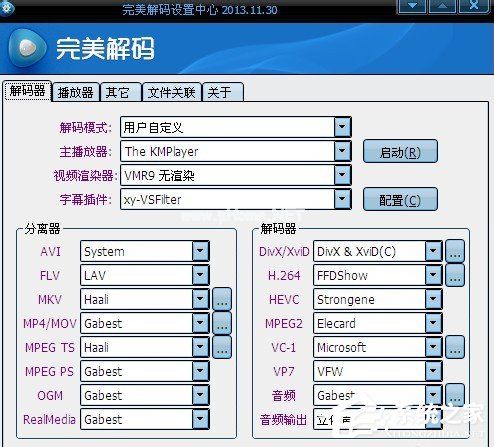Open the OGM splitter dropdown
494x447 pixels.
(x=200, y=395)
